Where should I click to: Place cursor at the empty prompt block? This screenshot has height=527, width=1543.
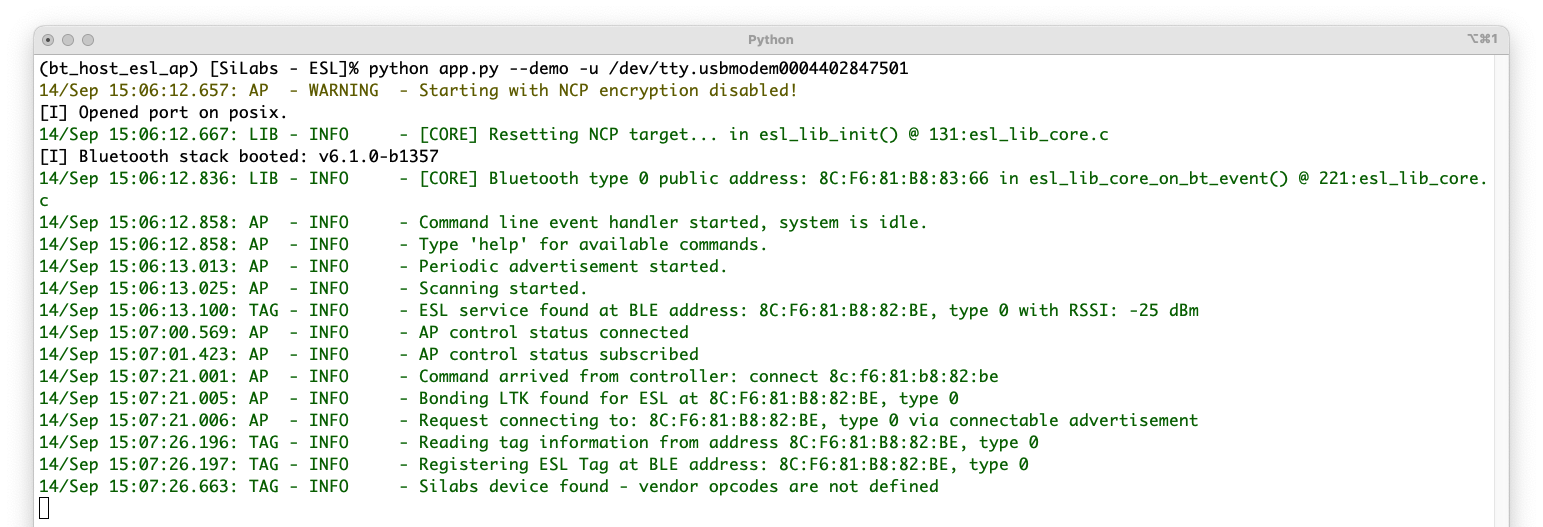(44, 509)
